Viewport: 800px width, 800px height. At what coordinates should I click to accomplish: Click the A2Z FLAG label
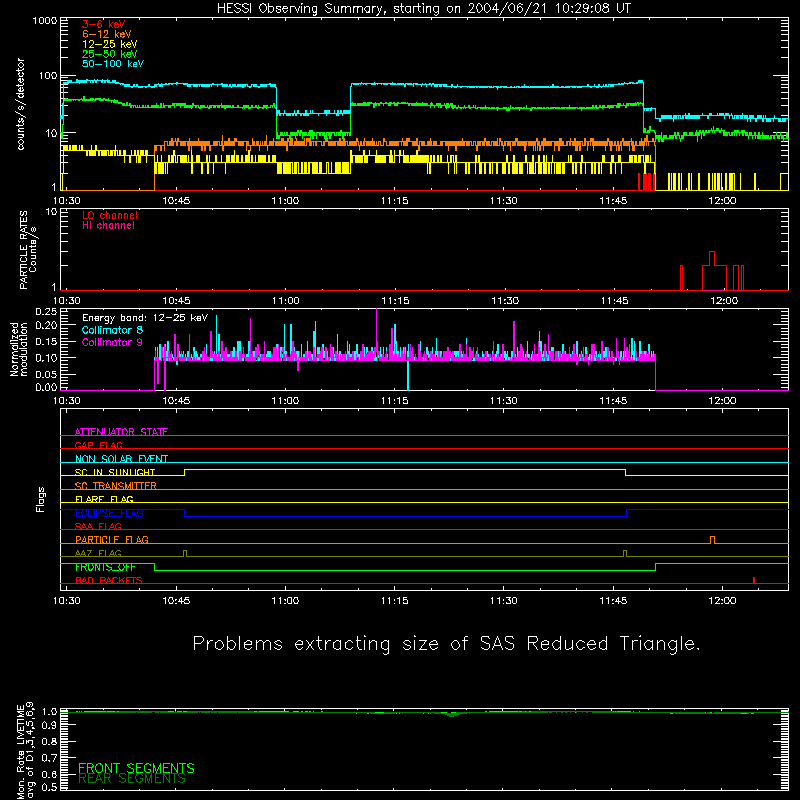[x=98, y=553]
